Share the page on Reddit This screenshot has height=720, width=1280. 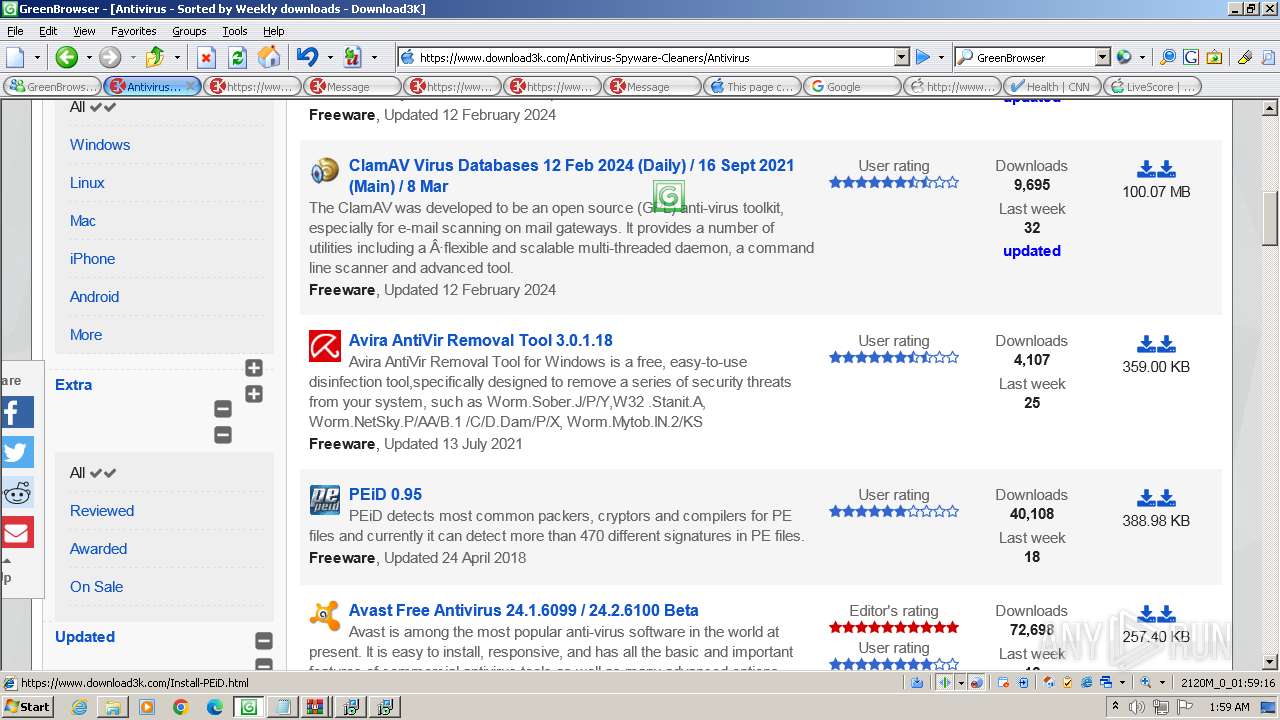(x=17, y=492)
